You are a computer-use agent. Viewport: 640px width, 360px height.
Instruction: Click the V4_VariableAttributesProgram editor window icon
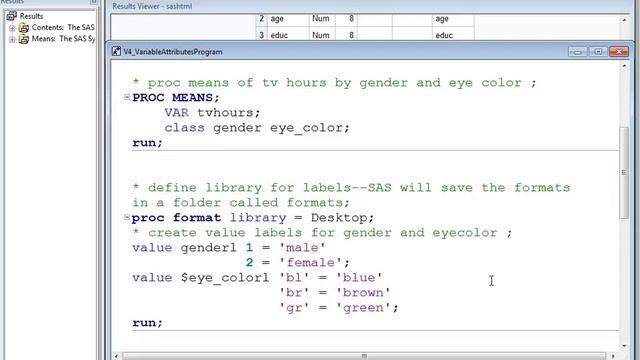(116, 51)
